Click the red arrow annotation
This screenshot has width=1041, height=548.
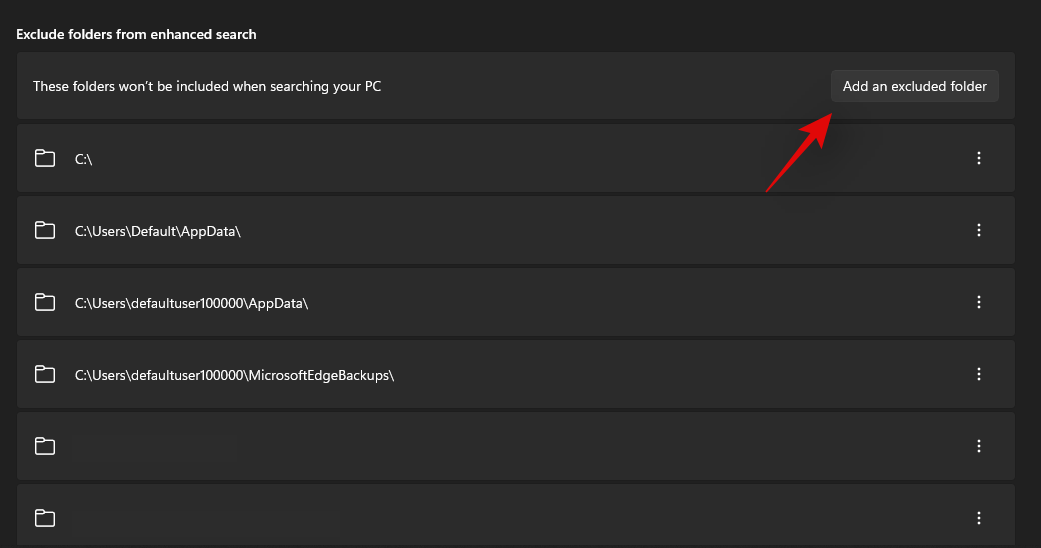click(800, 151)
